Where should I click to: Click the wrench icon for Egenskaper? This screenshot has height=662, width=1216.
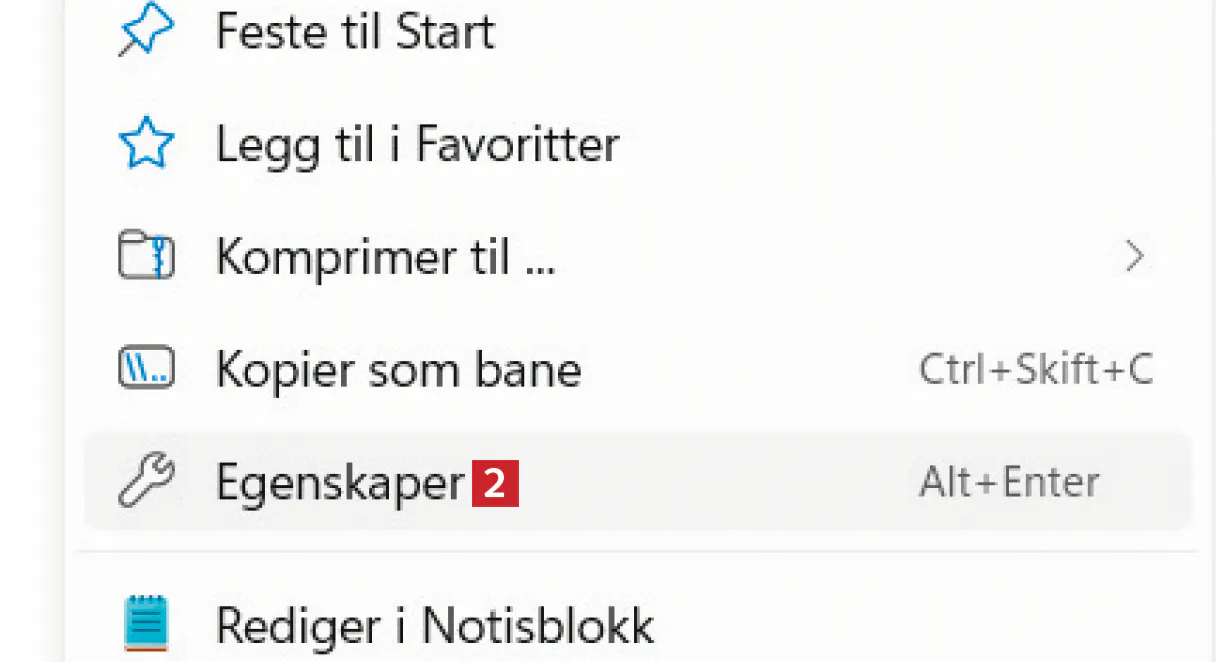(146, 483)
